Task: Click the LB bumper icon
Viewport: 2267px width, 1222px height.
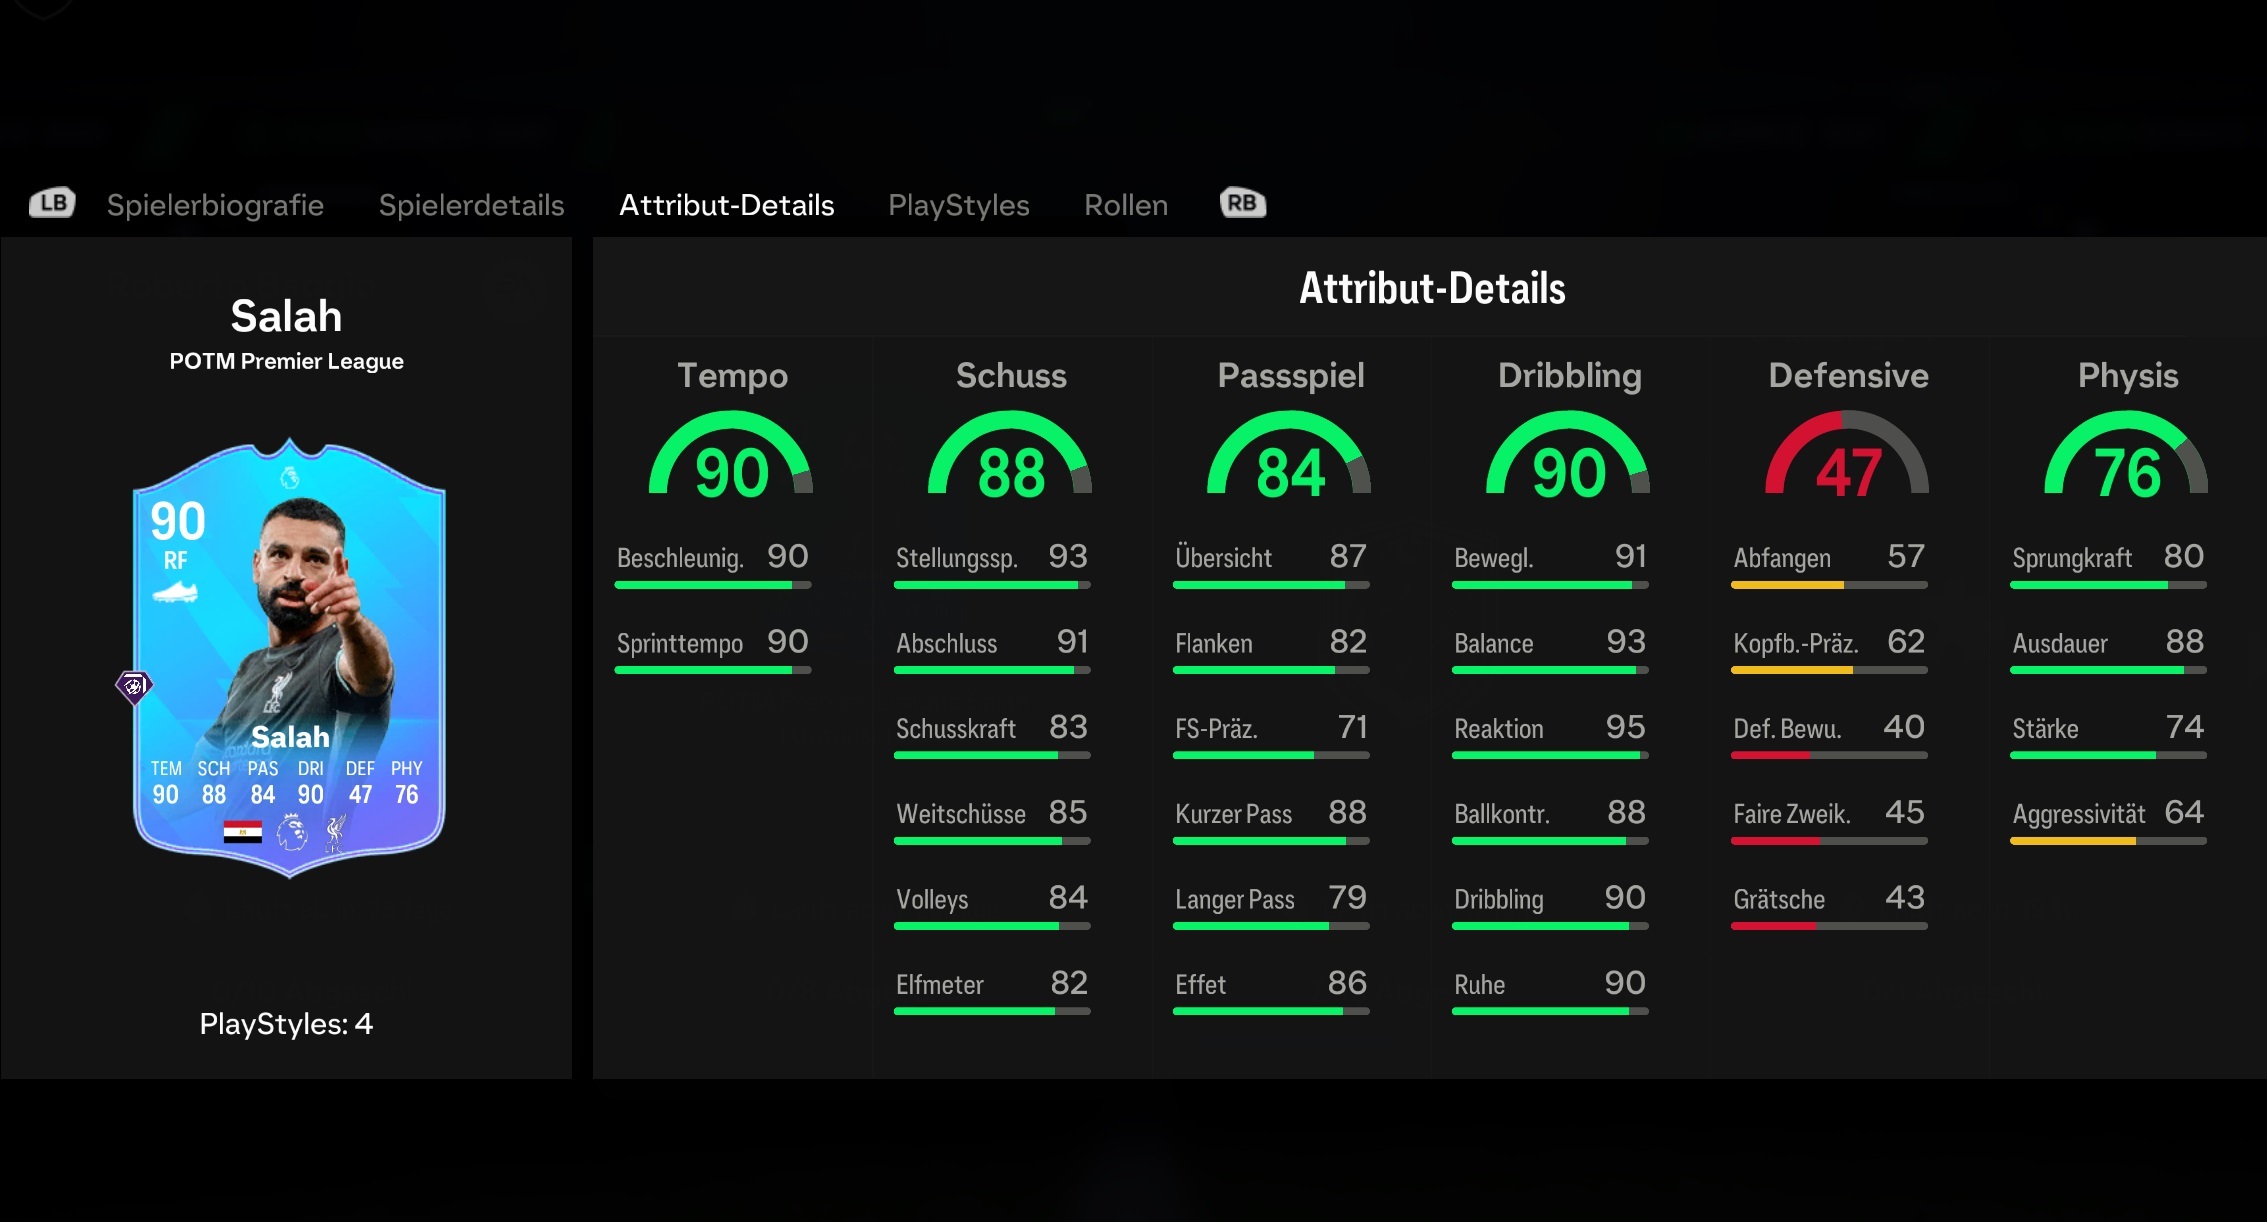Action: point(52,203)
